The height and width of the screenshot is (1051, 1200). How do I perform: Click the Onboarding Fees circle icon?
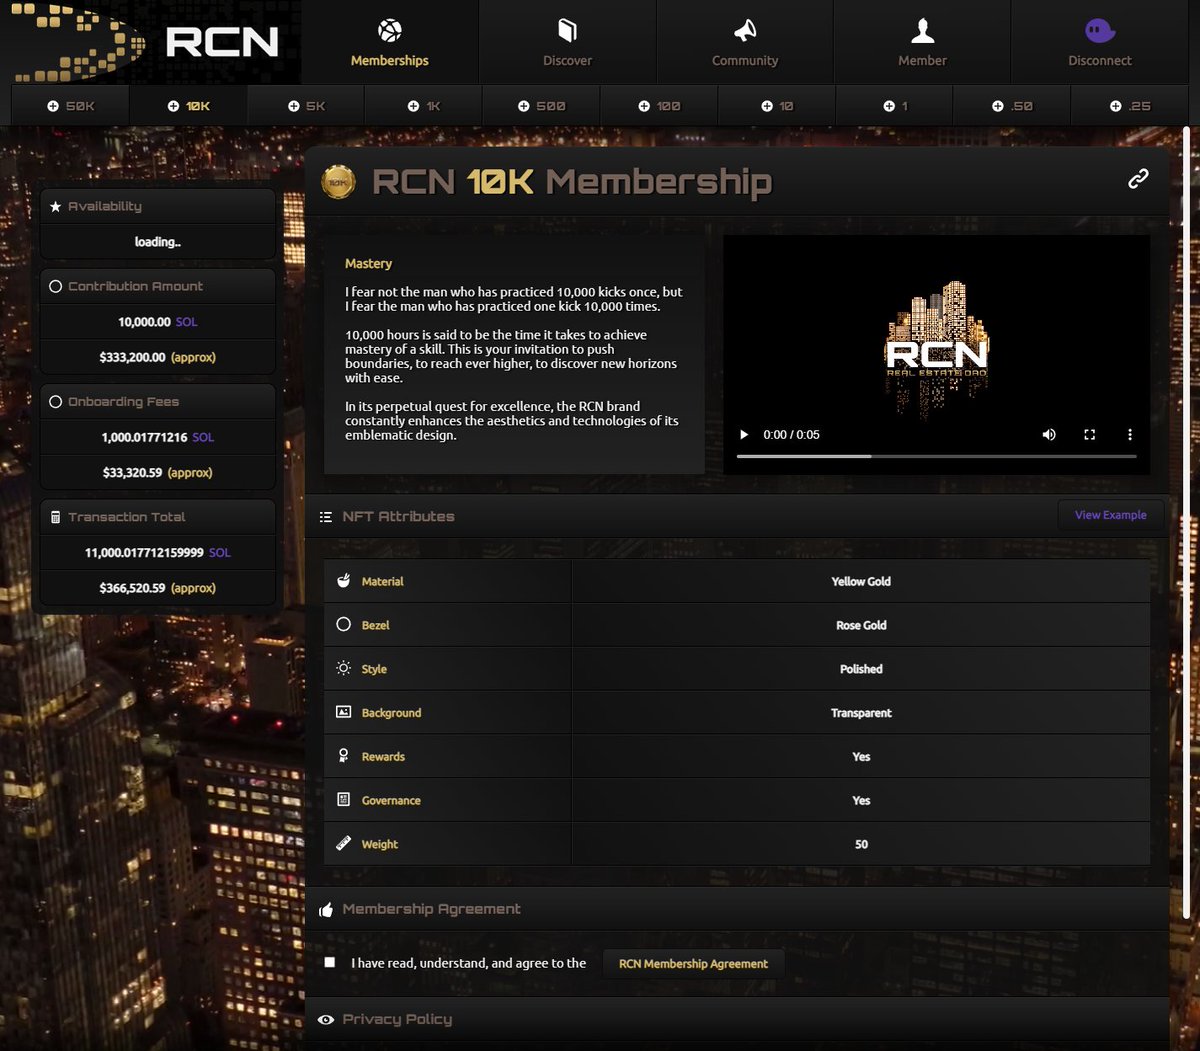[x=55, y=402]
